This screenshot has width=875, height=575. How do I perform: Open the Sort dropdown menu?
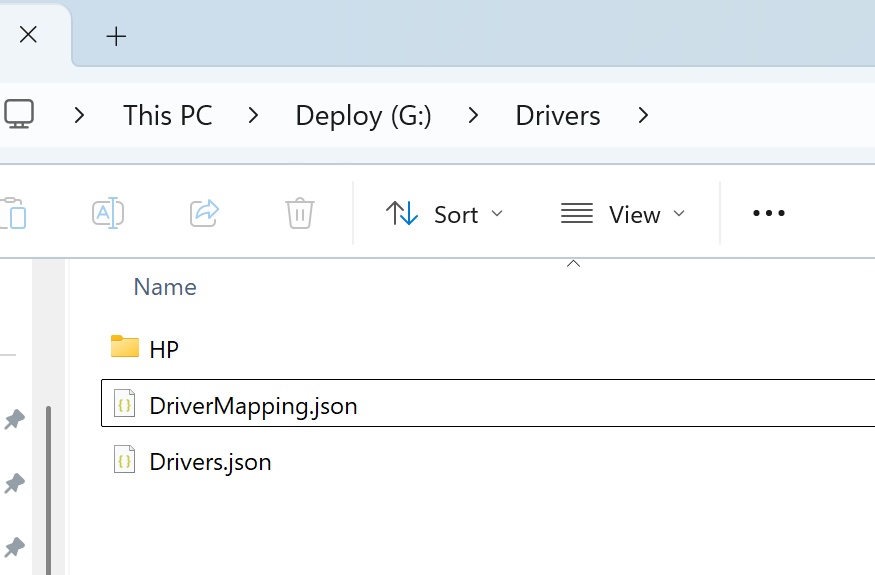coord(445,214)
